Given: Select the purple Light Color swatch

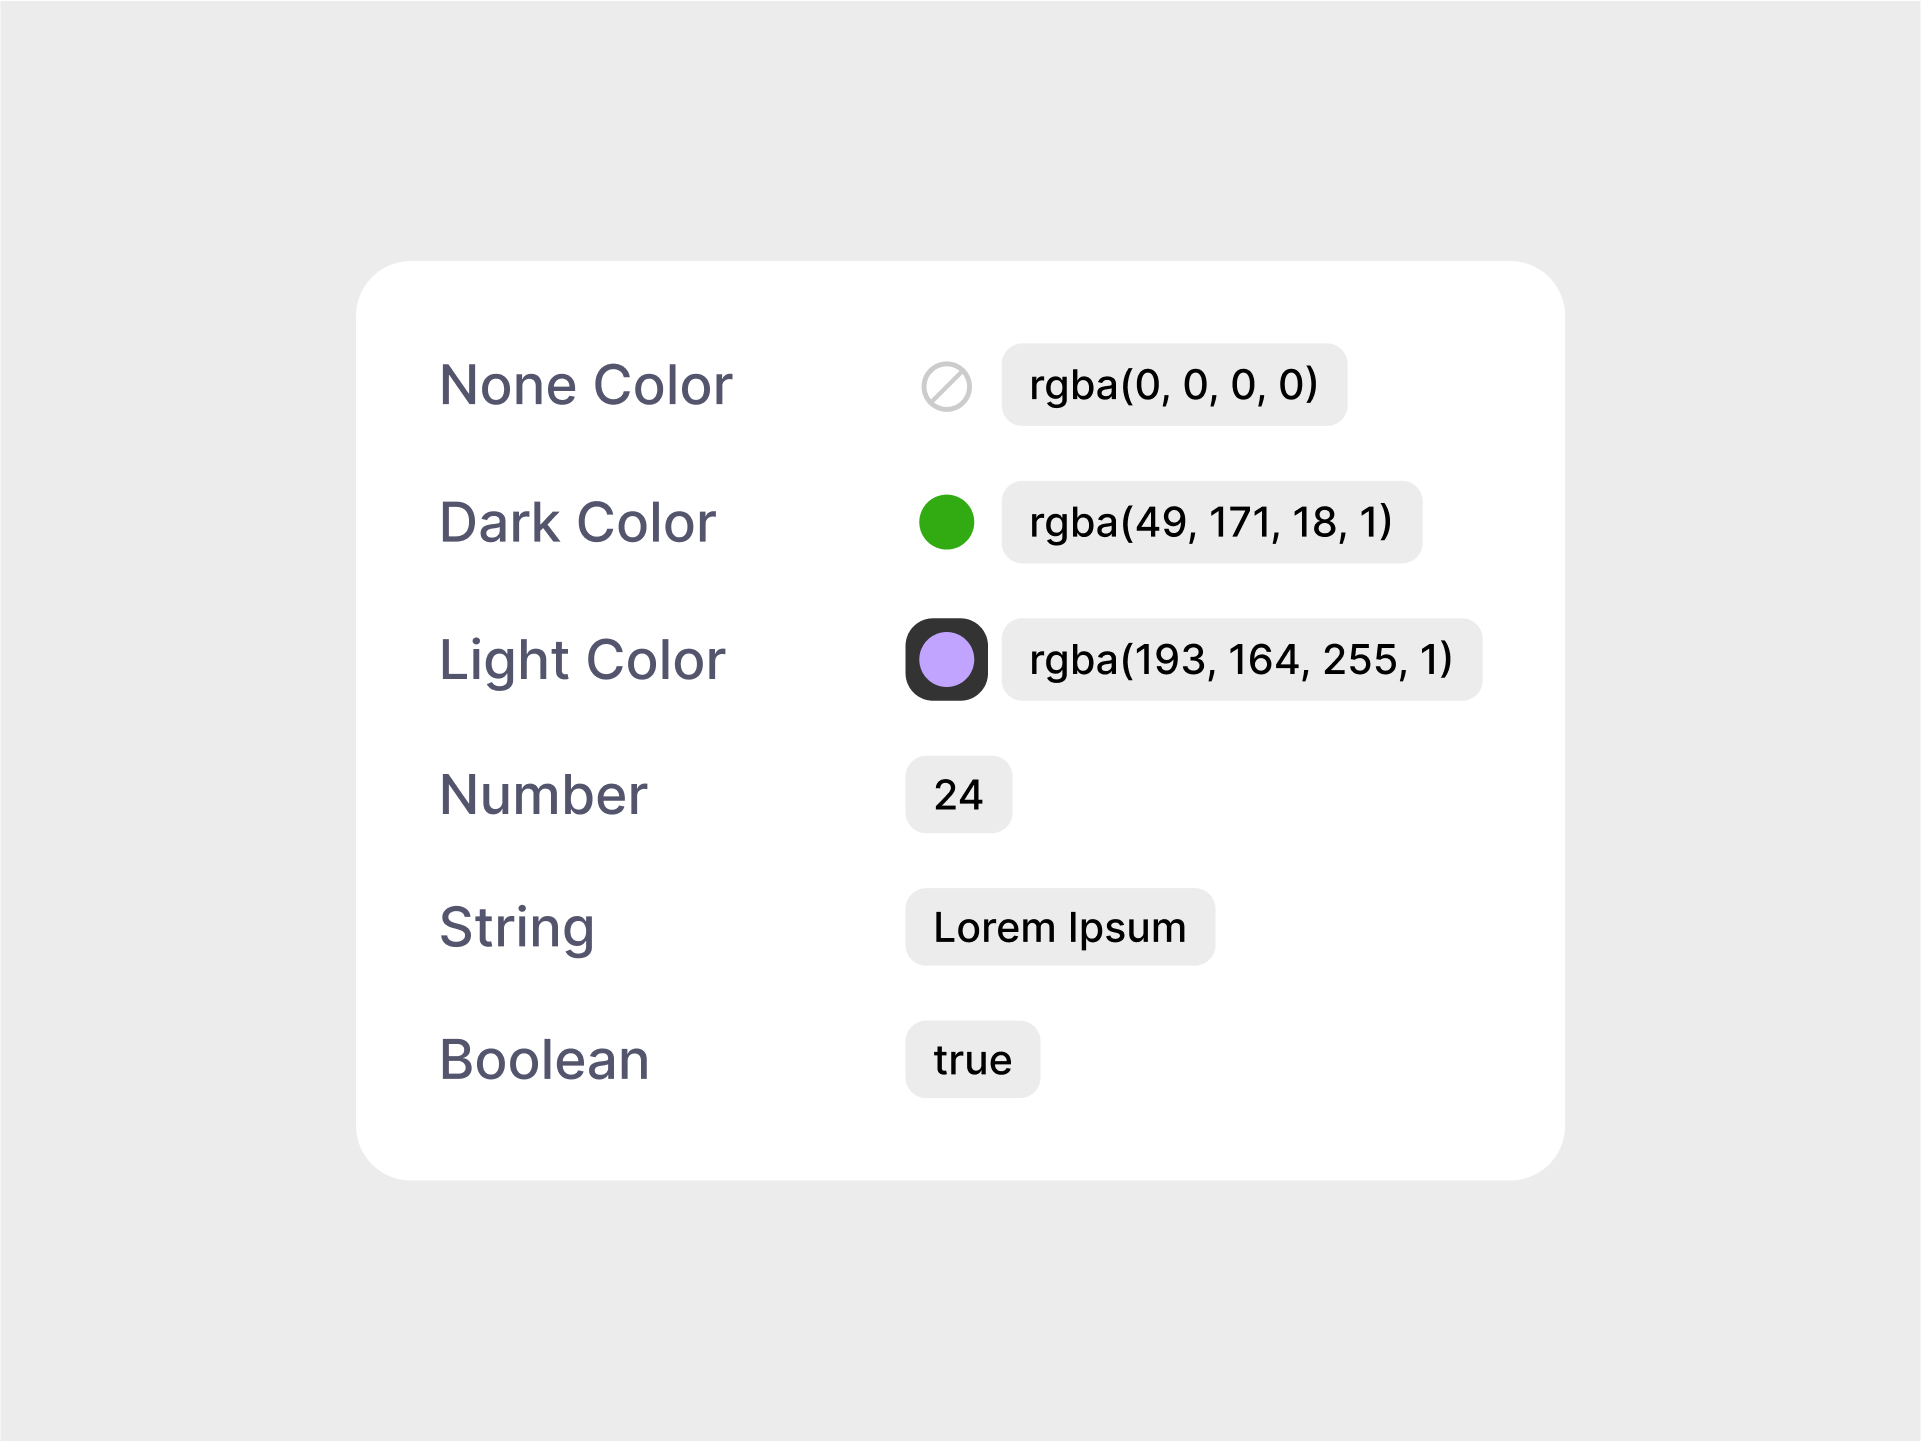Looking at the screenshot, I should pyautogui.click(x=946, y=659).
